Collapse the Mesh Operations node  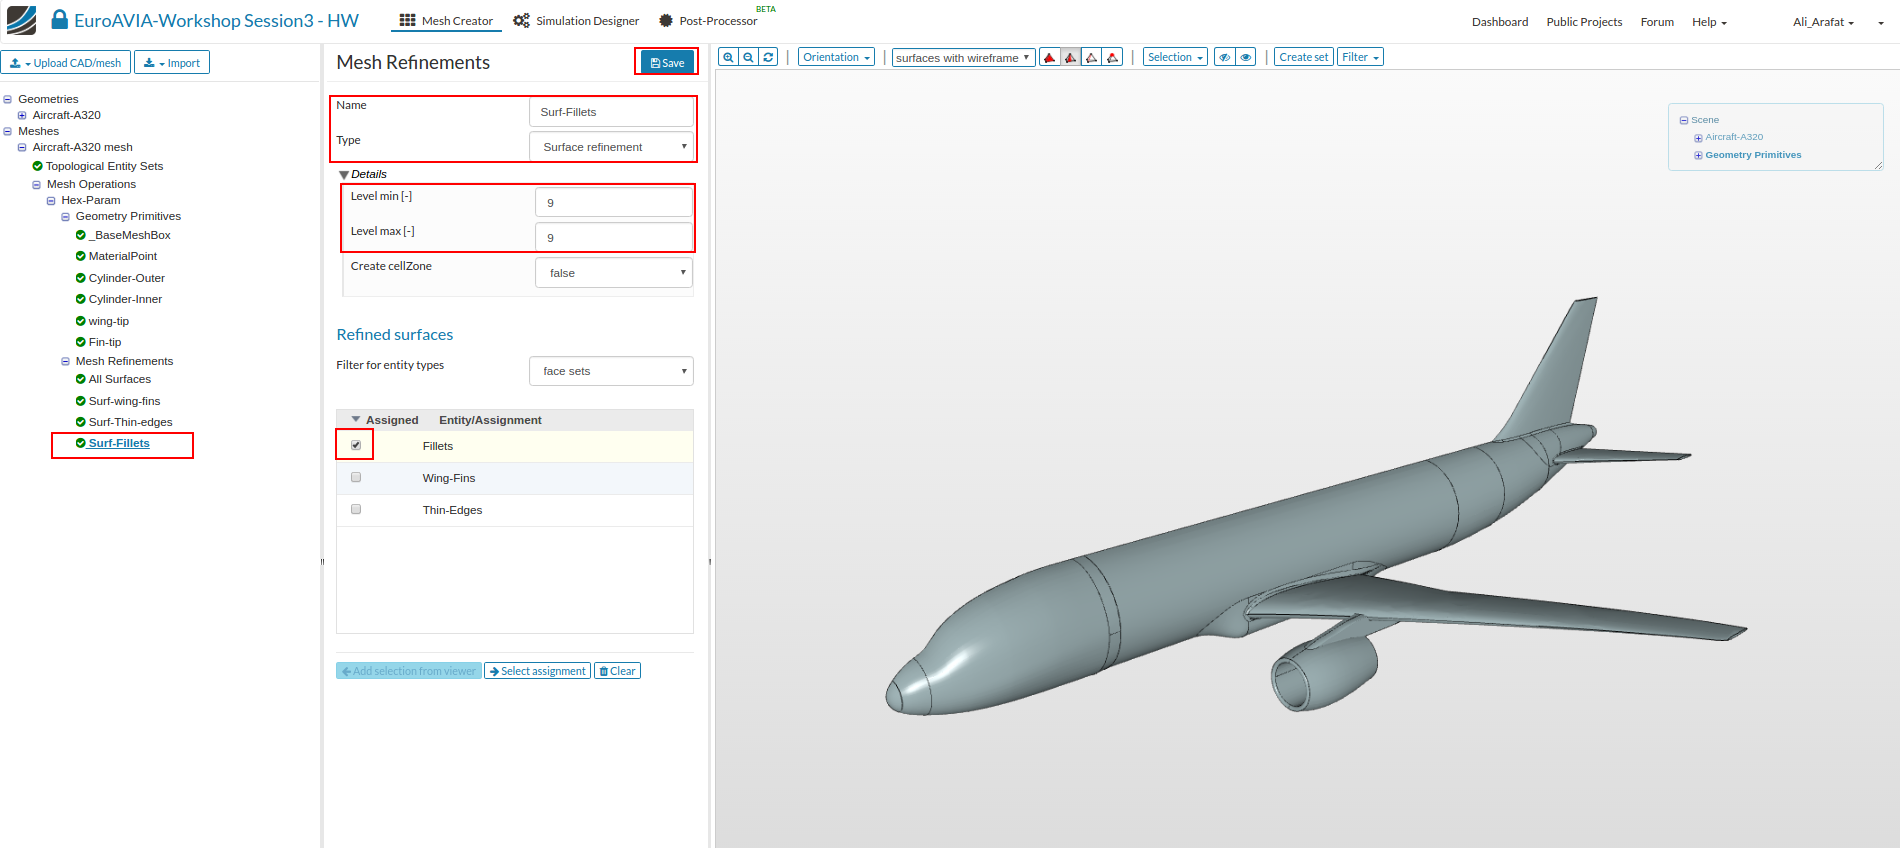(x=37, y=185)
